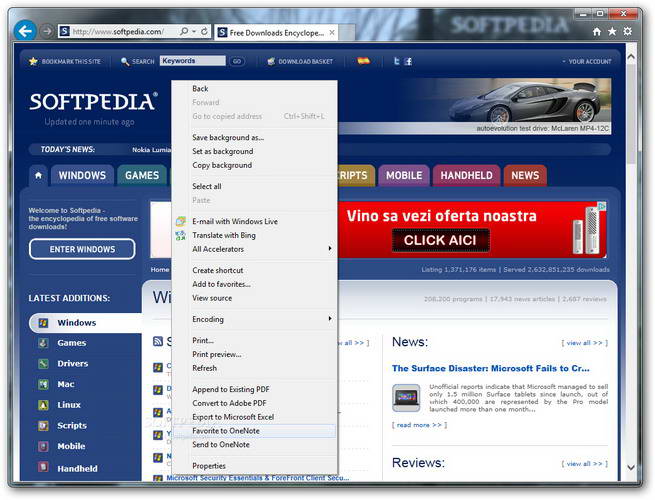Click the Spanish flag language icon
This screenshot has width=655, height=500.
(363, 61)
